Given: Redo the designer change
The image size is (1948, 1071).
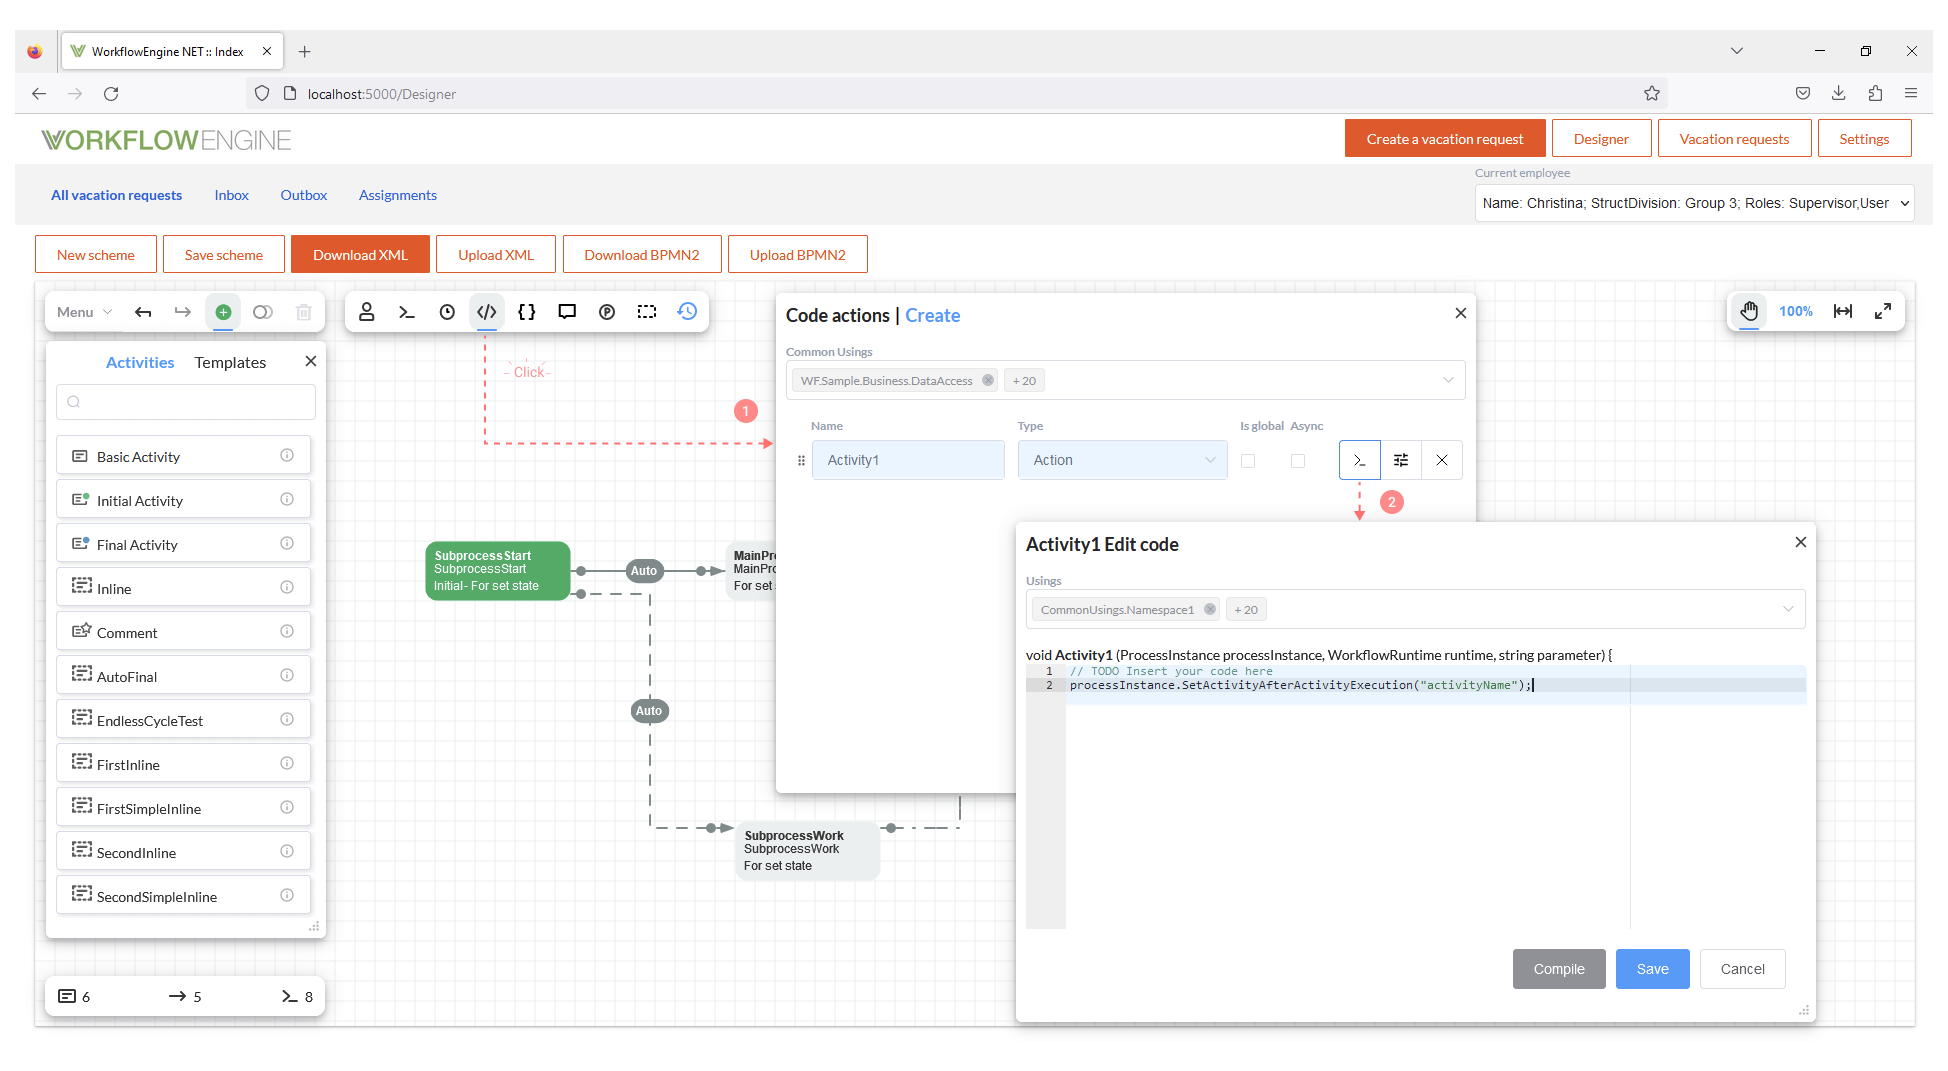Looking at the screenshot, I should (182, 312).
